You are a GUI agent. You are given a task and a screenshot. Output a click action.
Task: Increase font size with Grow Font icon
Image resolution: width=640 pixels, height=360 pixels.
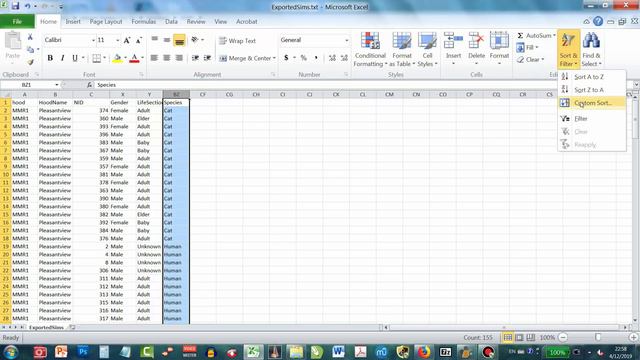point(127,40)
